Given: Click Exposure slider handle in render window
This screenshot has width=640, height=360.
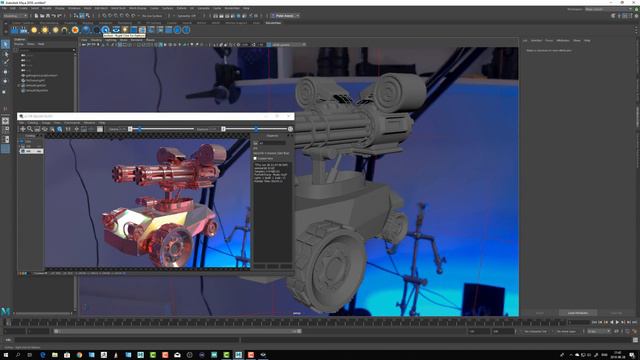Looking at the screenshot, I should click(x=256, y=129).
